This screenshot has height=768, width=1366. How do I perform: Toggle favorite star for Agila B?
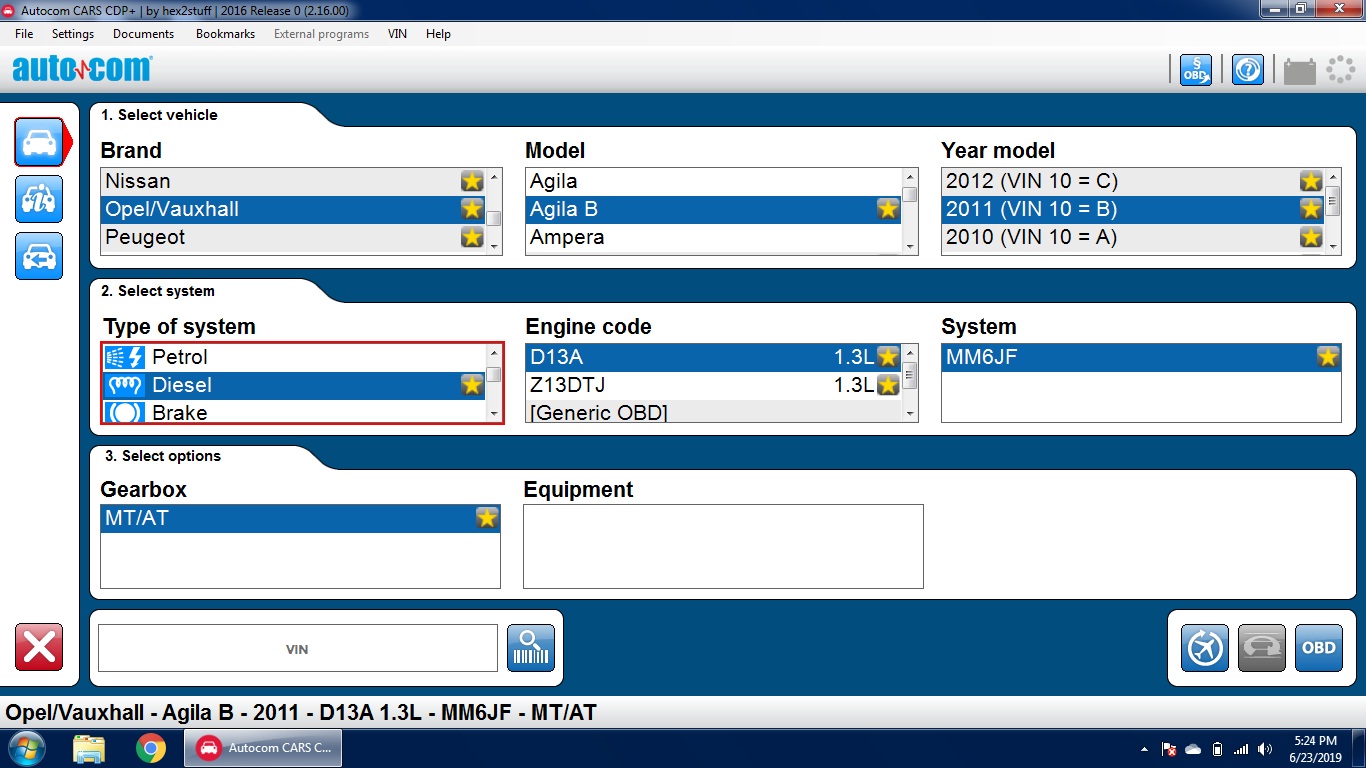click(887, 209)
